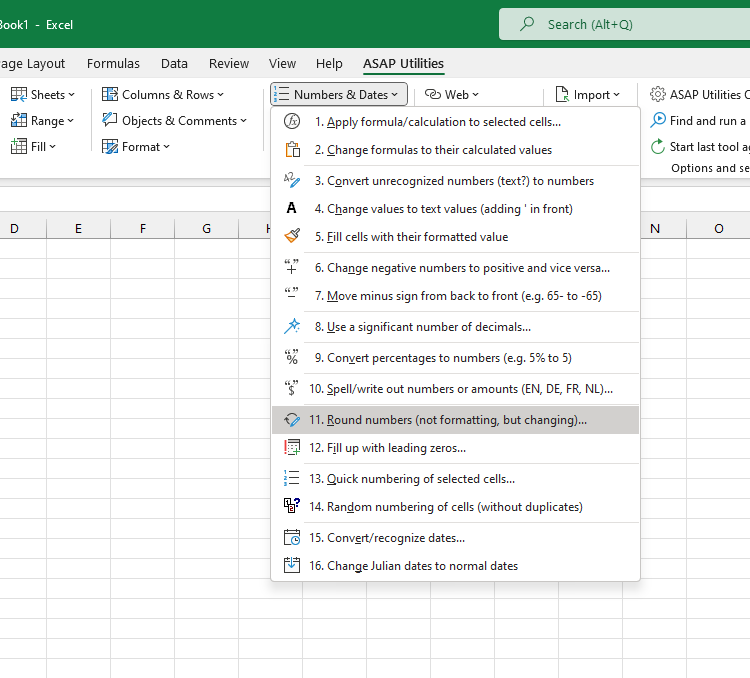This screenshot has height=678, width=750.
Task: Click Find and run a utility
Action: [700, 120]
